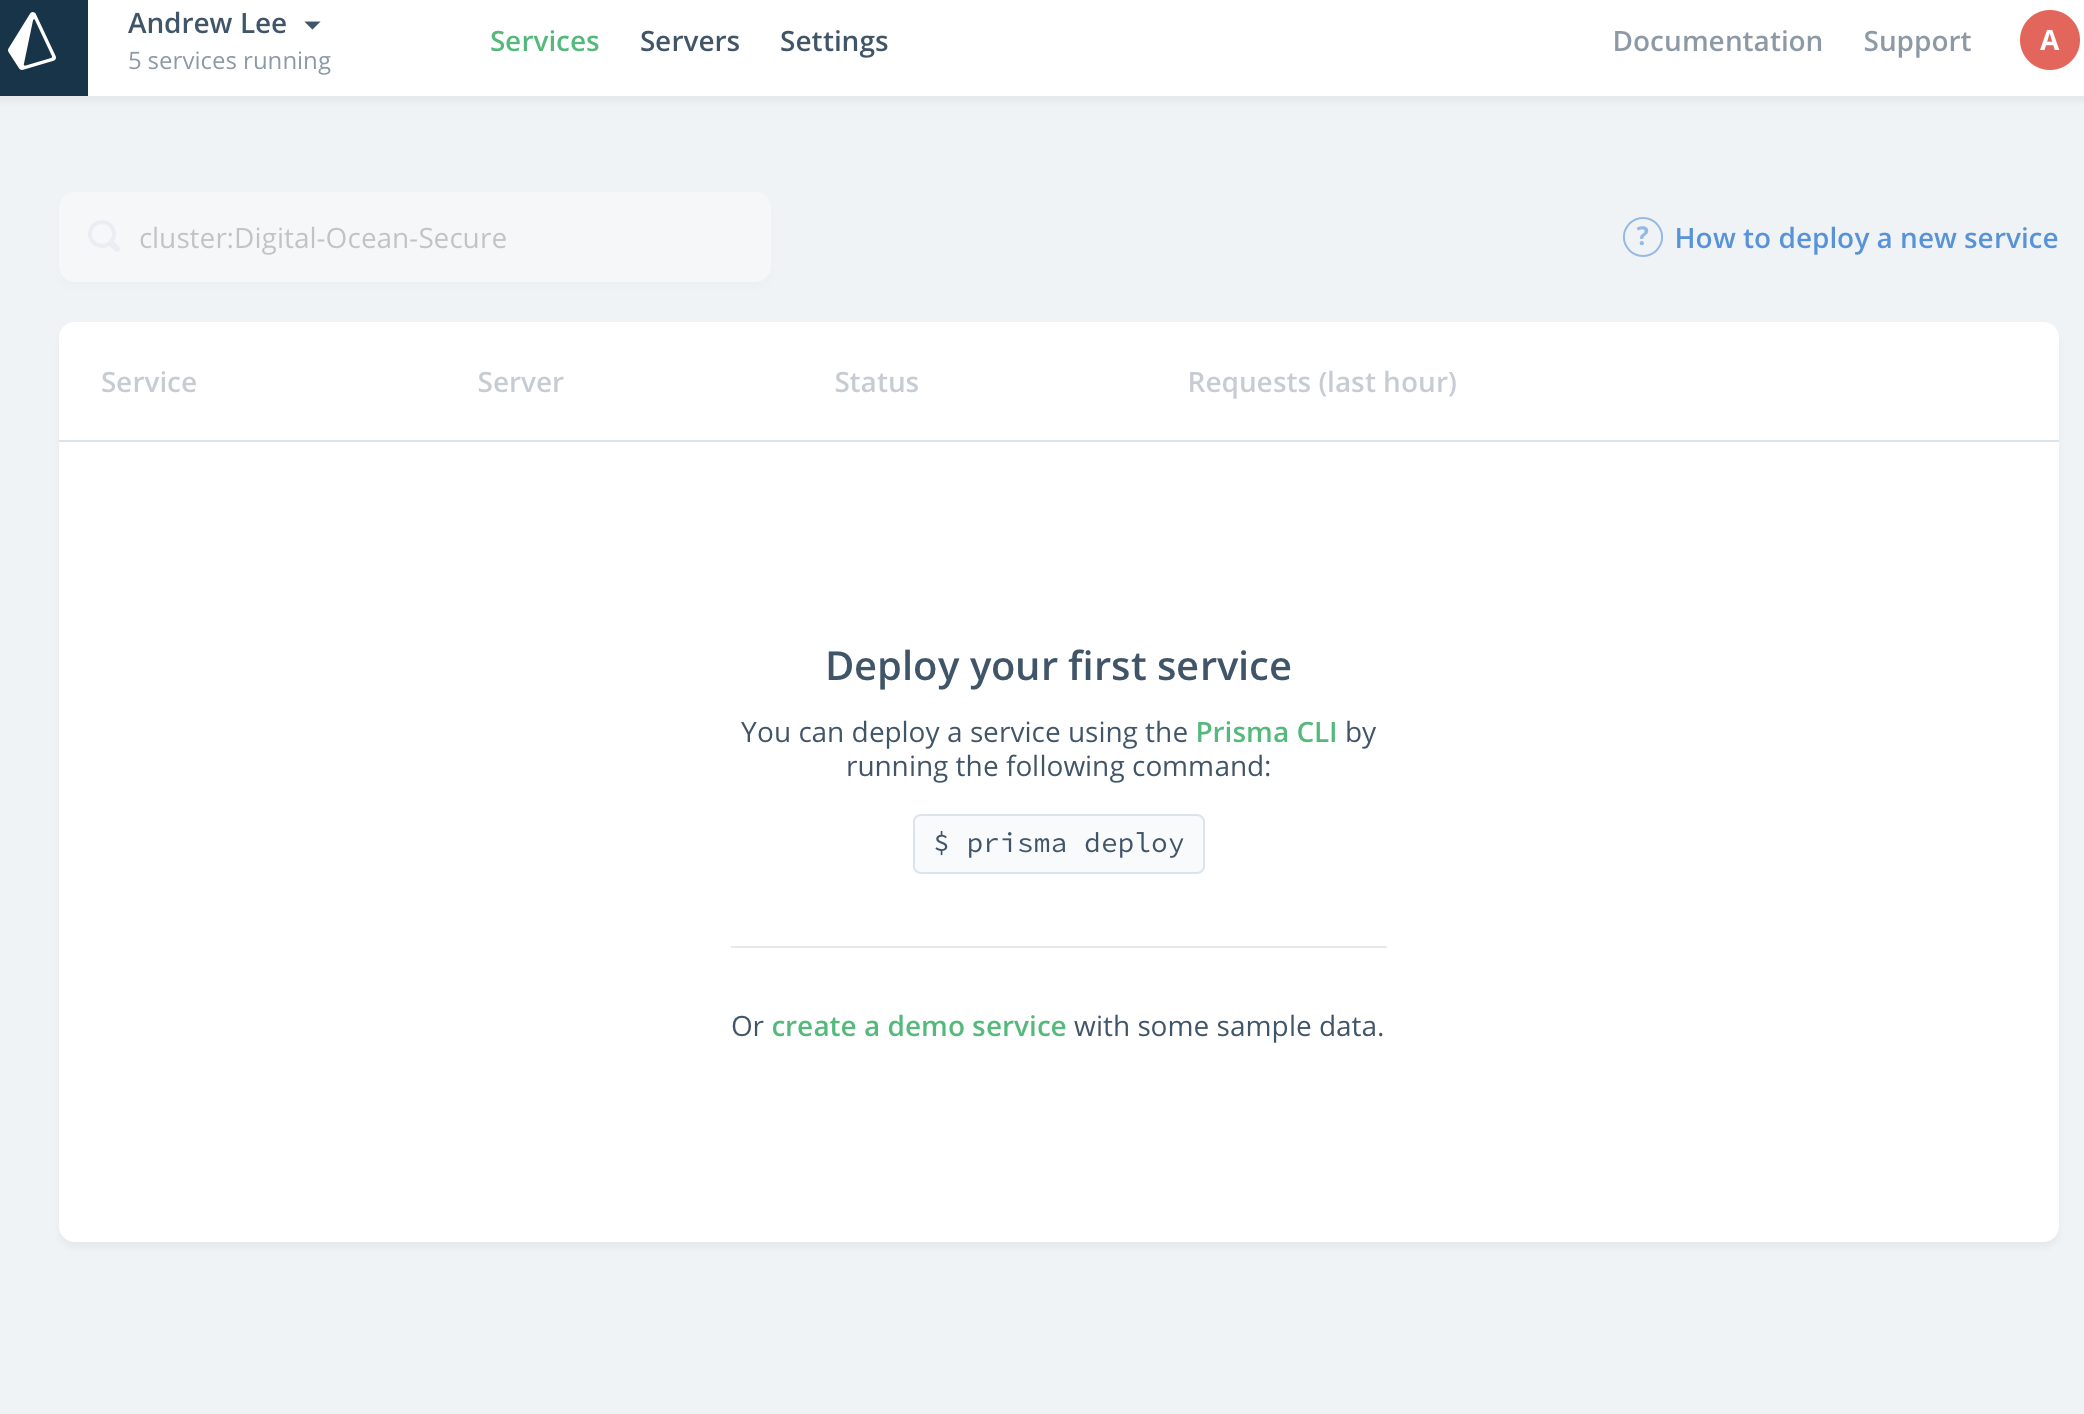Switch to the Servers tab
Viewport: 2084px width, 1414px height.
pos(689,41)
